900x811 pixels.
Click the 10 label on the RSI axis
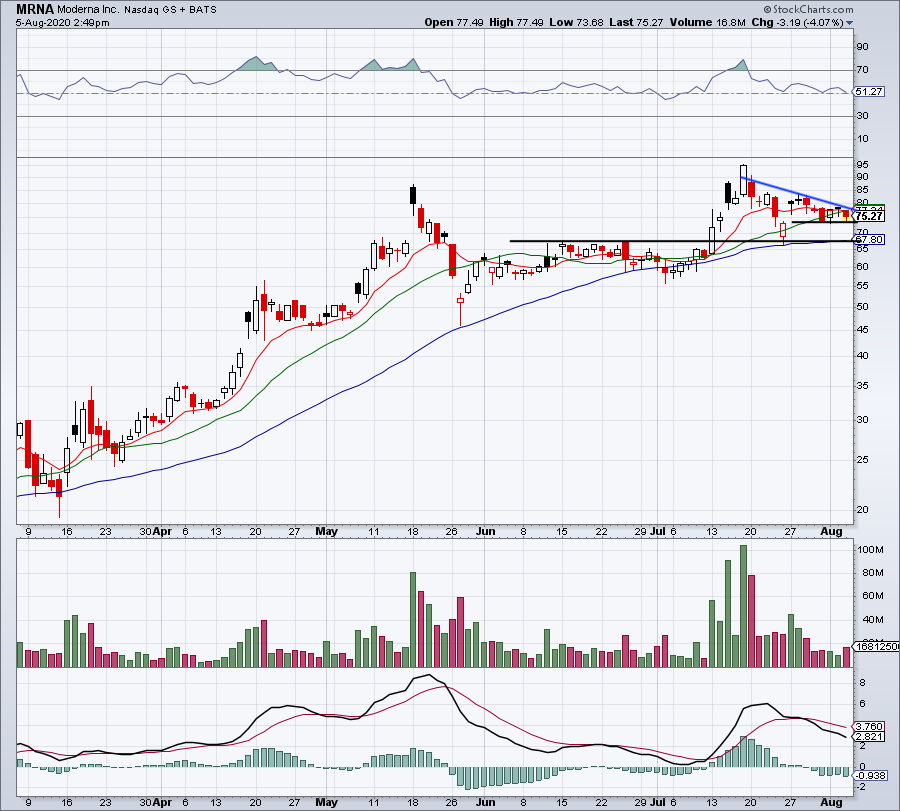[x=862, y=139]
